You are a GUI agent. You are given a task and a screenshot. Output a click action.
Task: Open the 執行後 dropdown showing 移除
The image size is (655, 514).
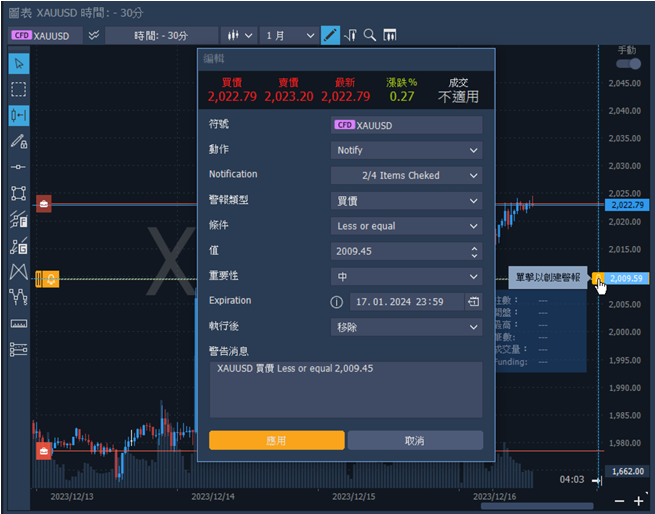tap(406, 327)
